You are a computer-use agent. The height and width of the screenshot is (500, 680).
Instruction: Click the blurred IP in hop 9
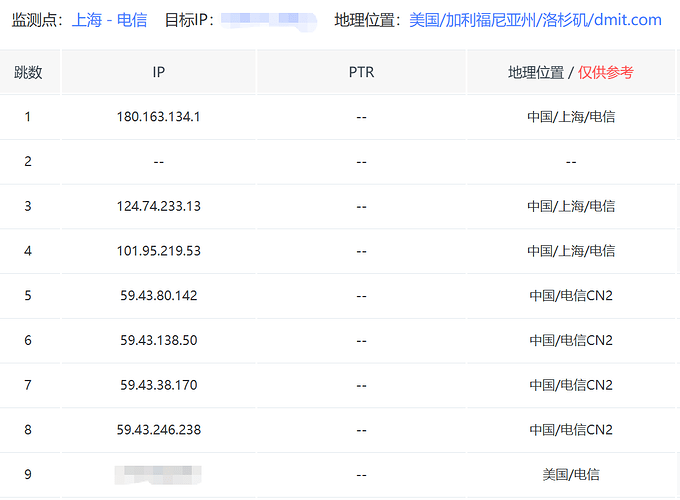pyautogui.click(x=158, y=475)
